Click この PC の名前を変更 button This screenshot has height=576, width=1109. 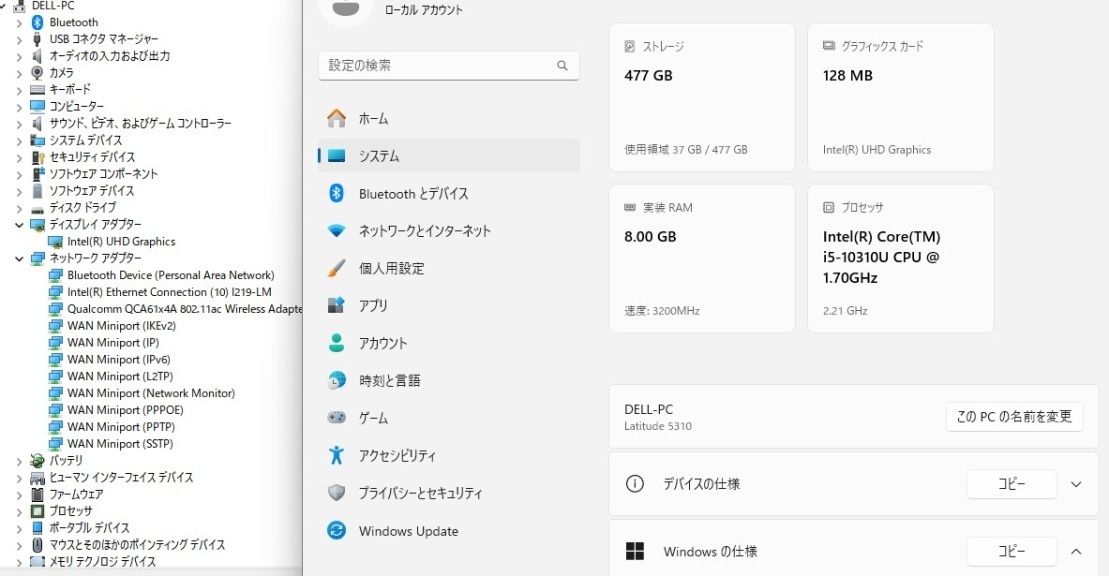pos(1014,417)
